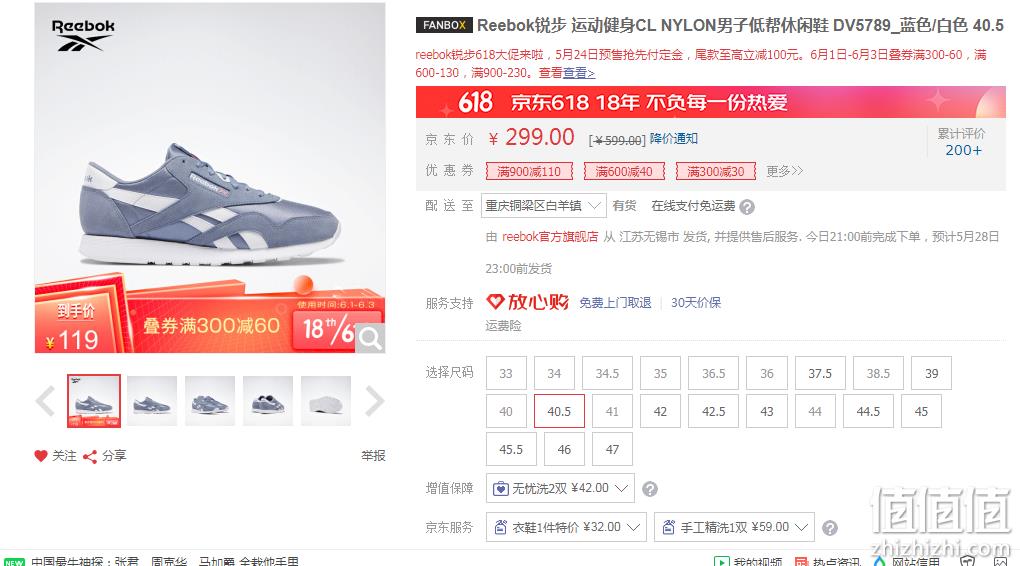
Task: Open the reebok官方旗舰店 store link
Action: point(550,237)
